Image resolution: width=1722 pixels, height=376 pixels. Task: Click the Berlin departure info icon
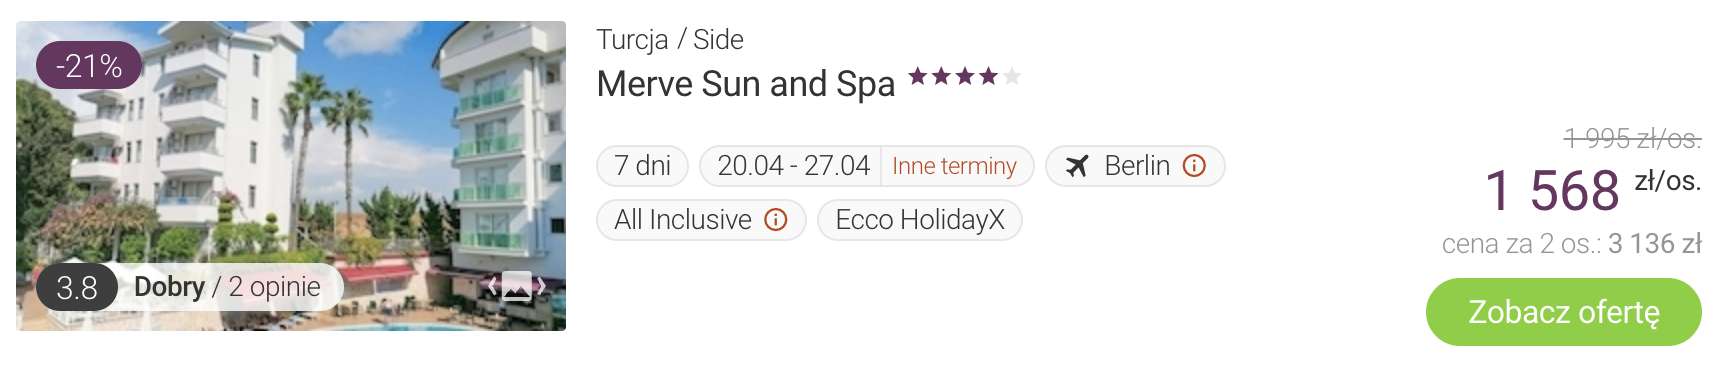pos(1194,166)
